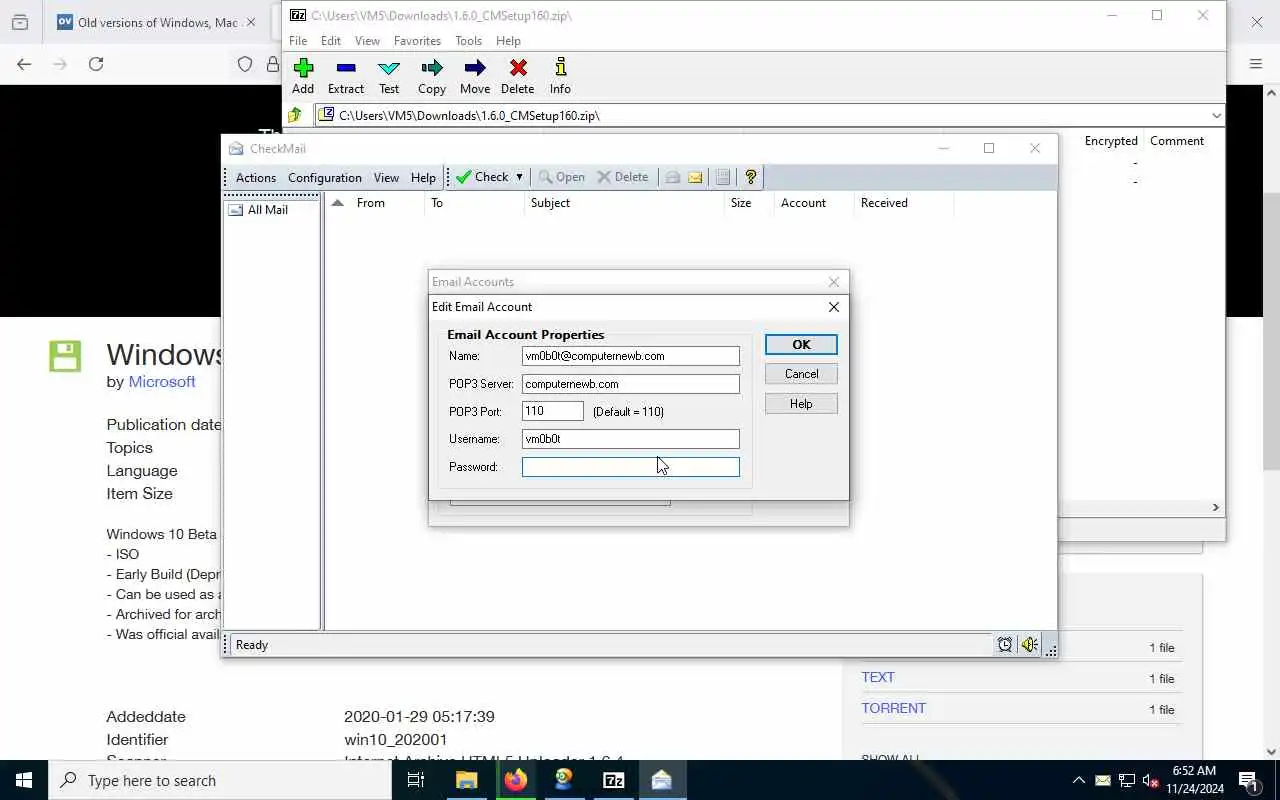
Task: Click the Username field
Action: [x=631, y=439]
